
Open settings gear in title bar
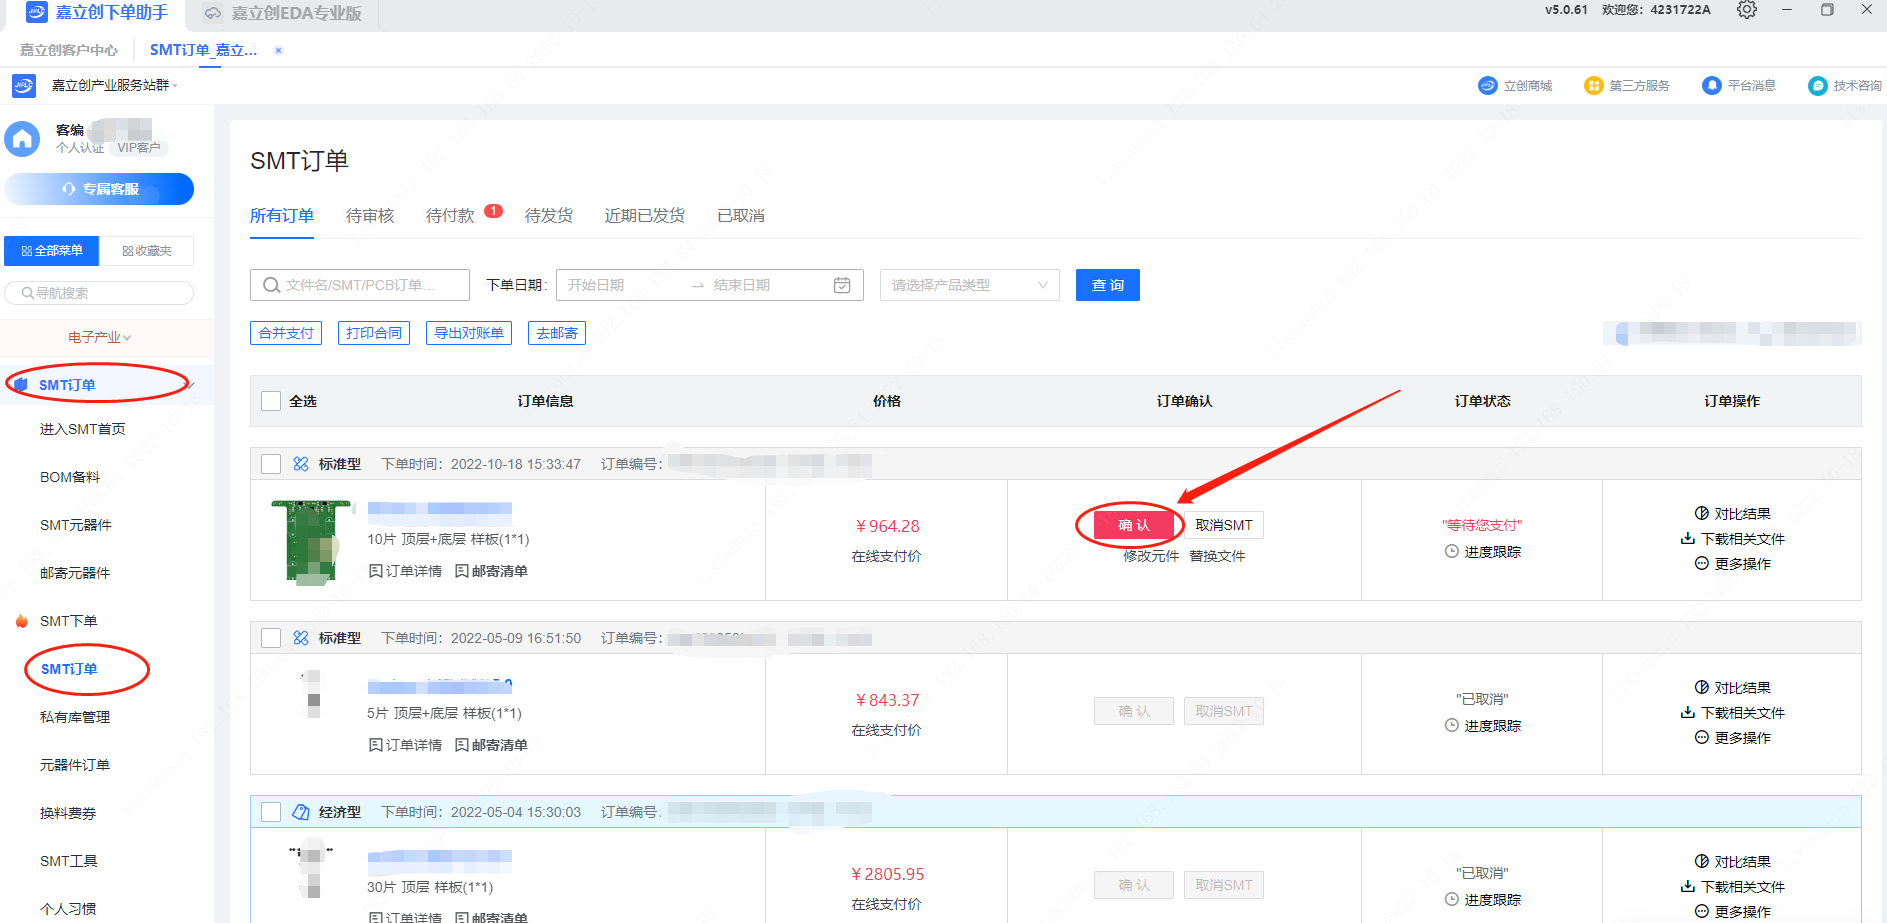(1746, 10)
